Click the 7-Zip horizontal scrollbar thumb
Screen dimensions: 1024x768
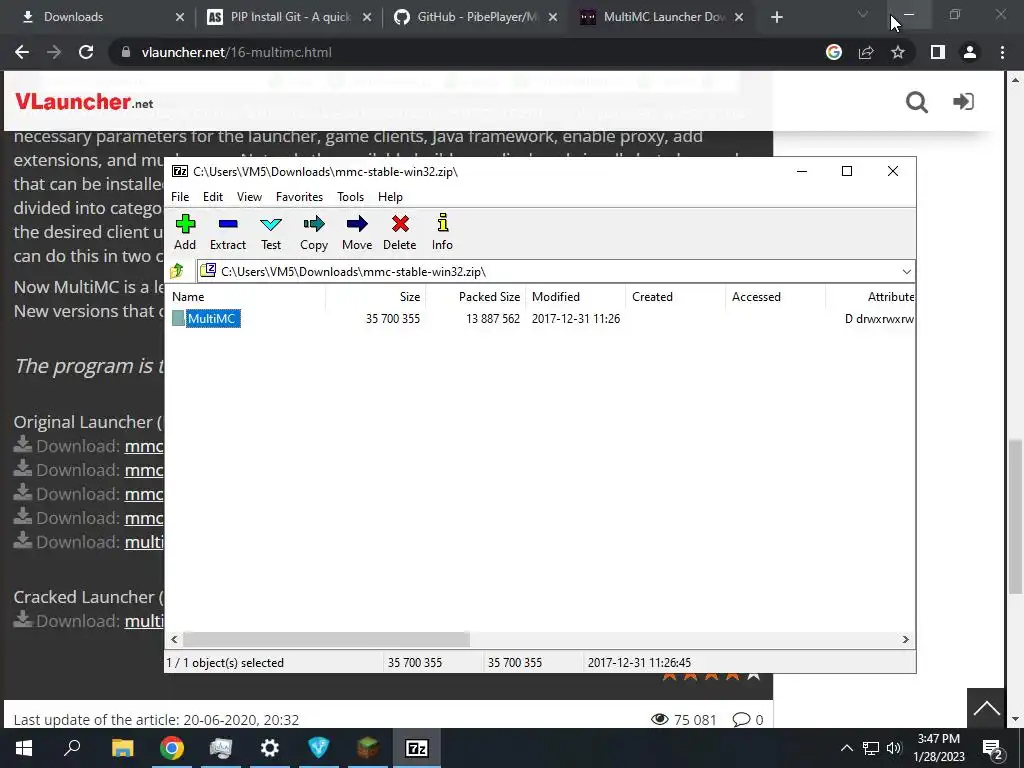[326, 639]
